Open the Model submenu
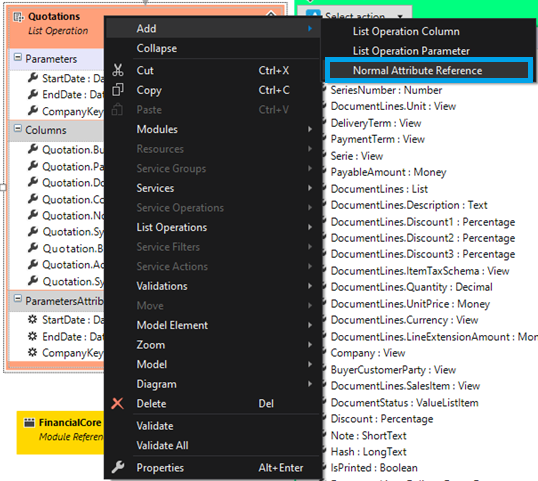The image size is (538, 481). coord(213,364)
